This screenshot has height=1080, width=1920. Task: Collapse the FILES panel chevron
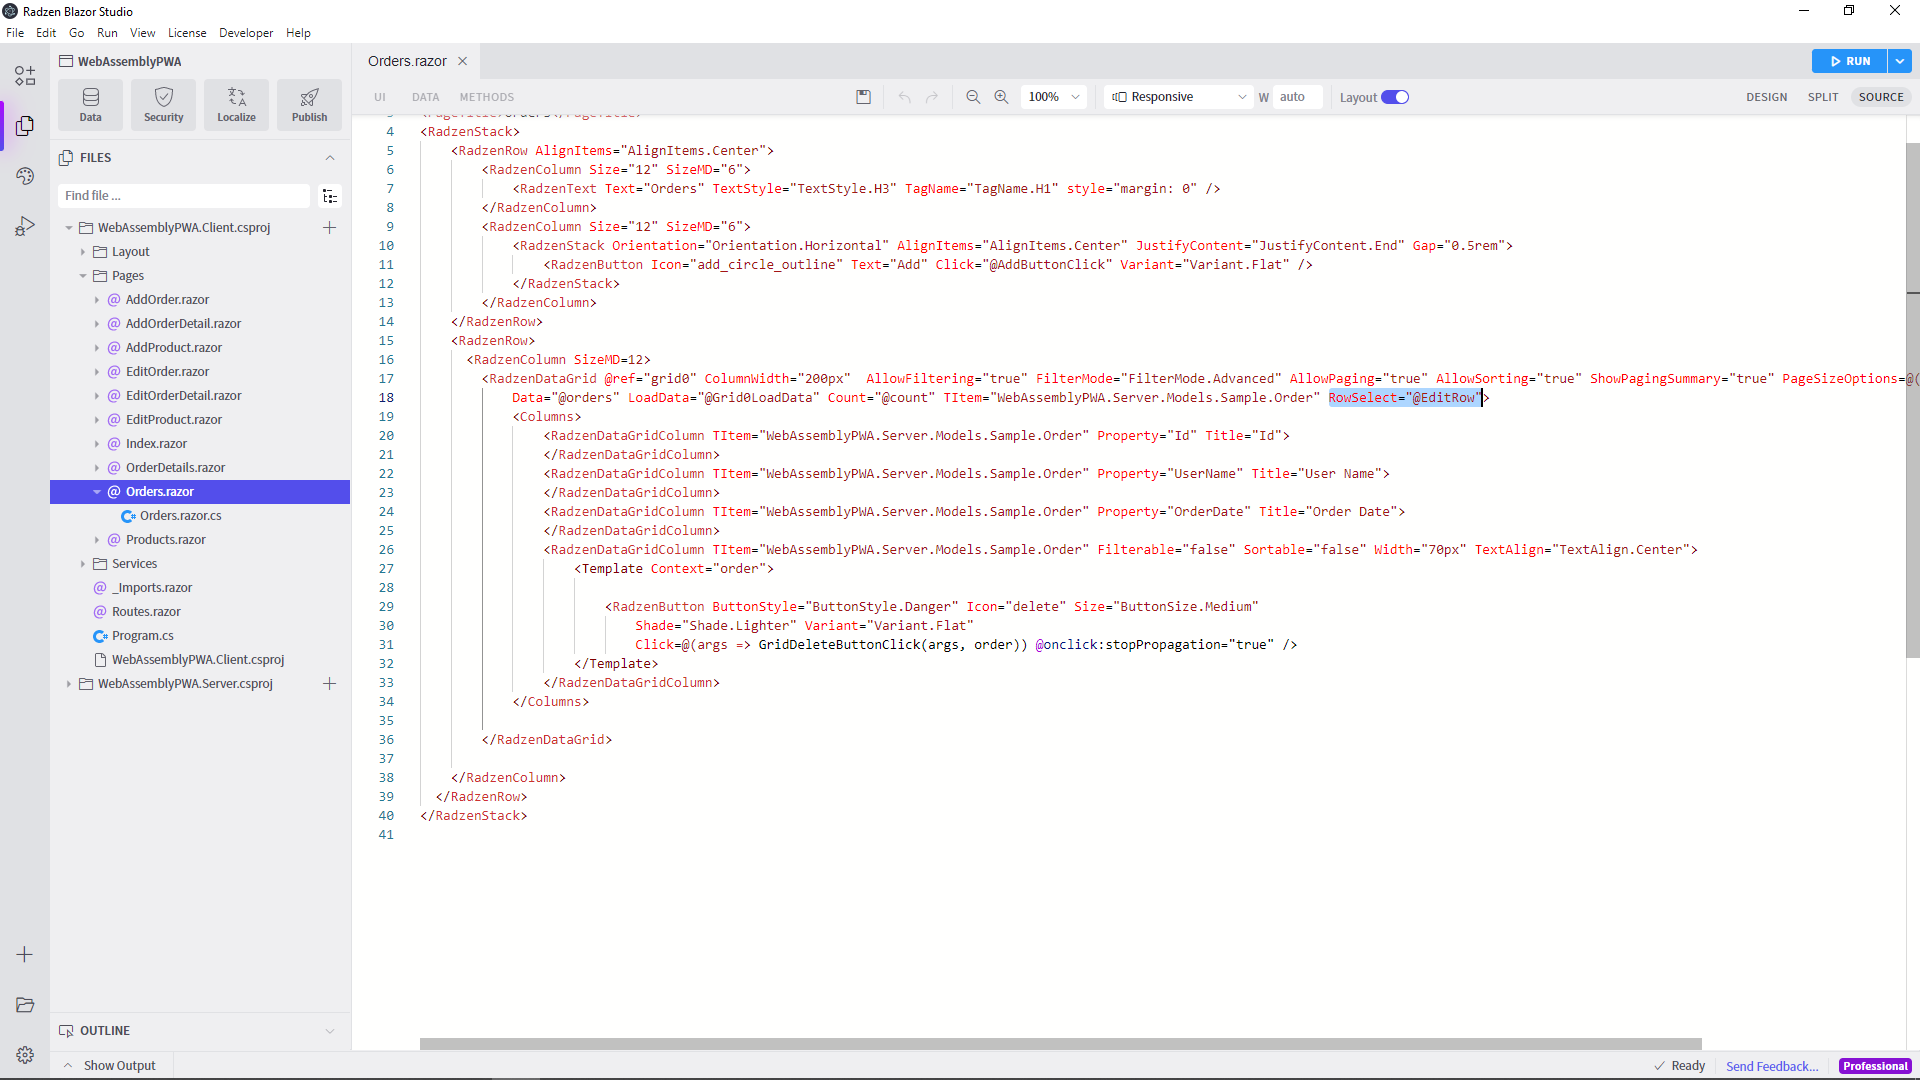330,158
